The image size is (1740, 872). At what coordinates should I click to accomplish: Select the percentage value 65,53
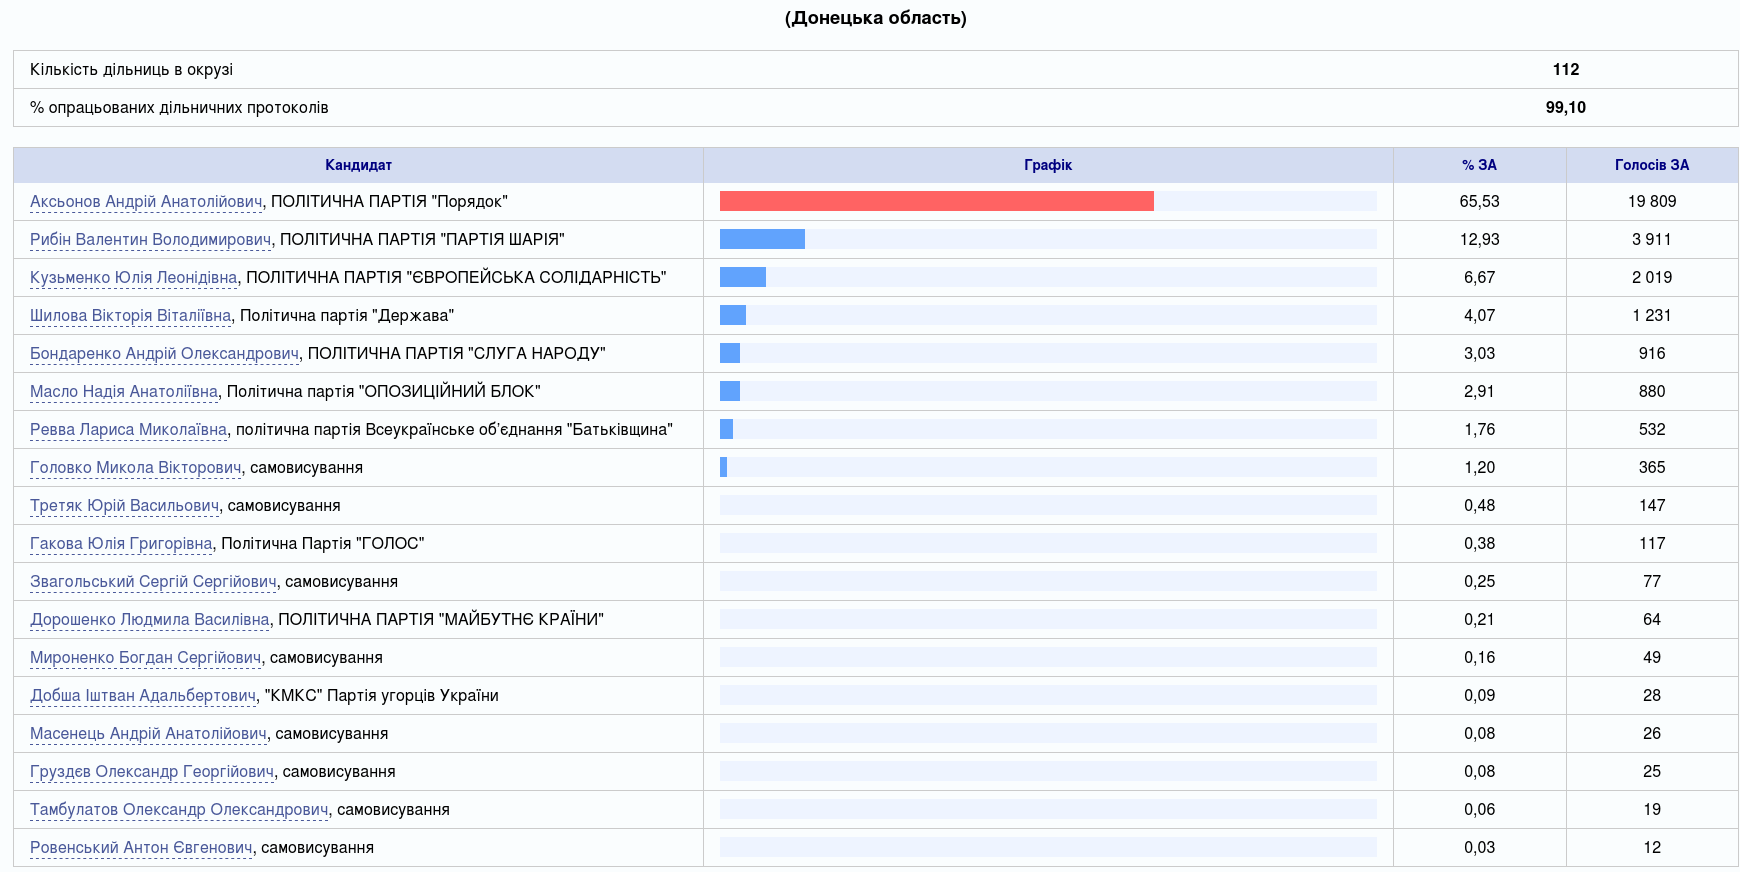[x=1479, y=201]
